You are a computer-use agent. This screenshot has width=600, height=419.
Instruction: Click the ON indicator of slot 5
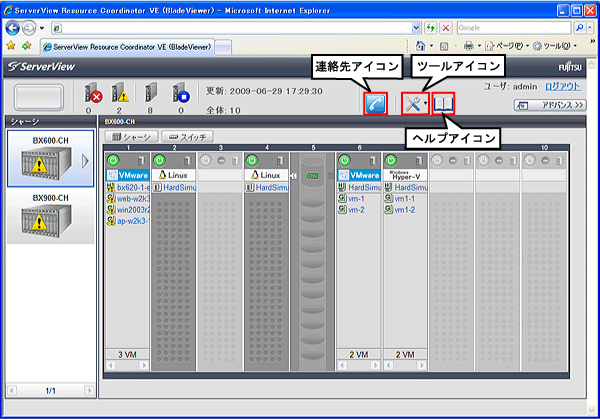tap(313, 176)
